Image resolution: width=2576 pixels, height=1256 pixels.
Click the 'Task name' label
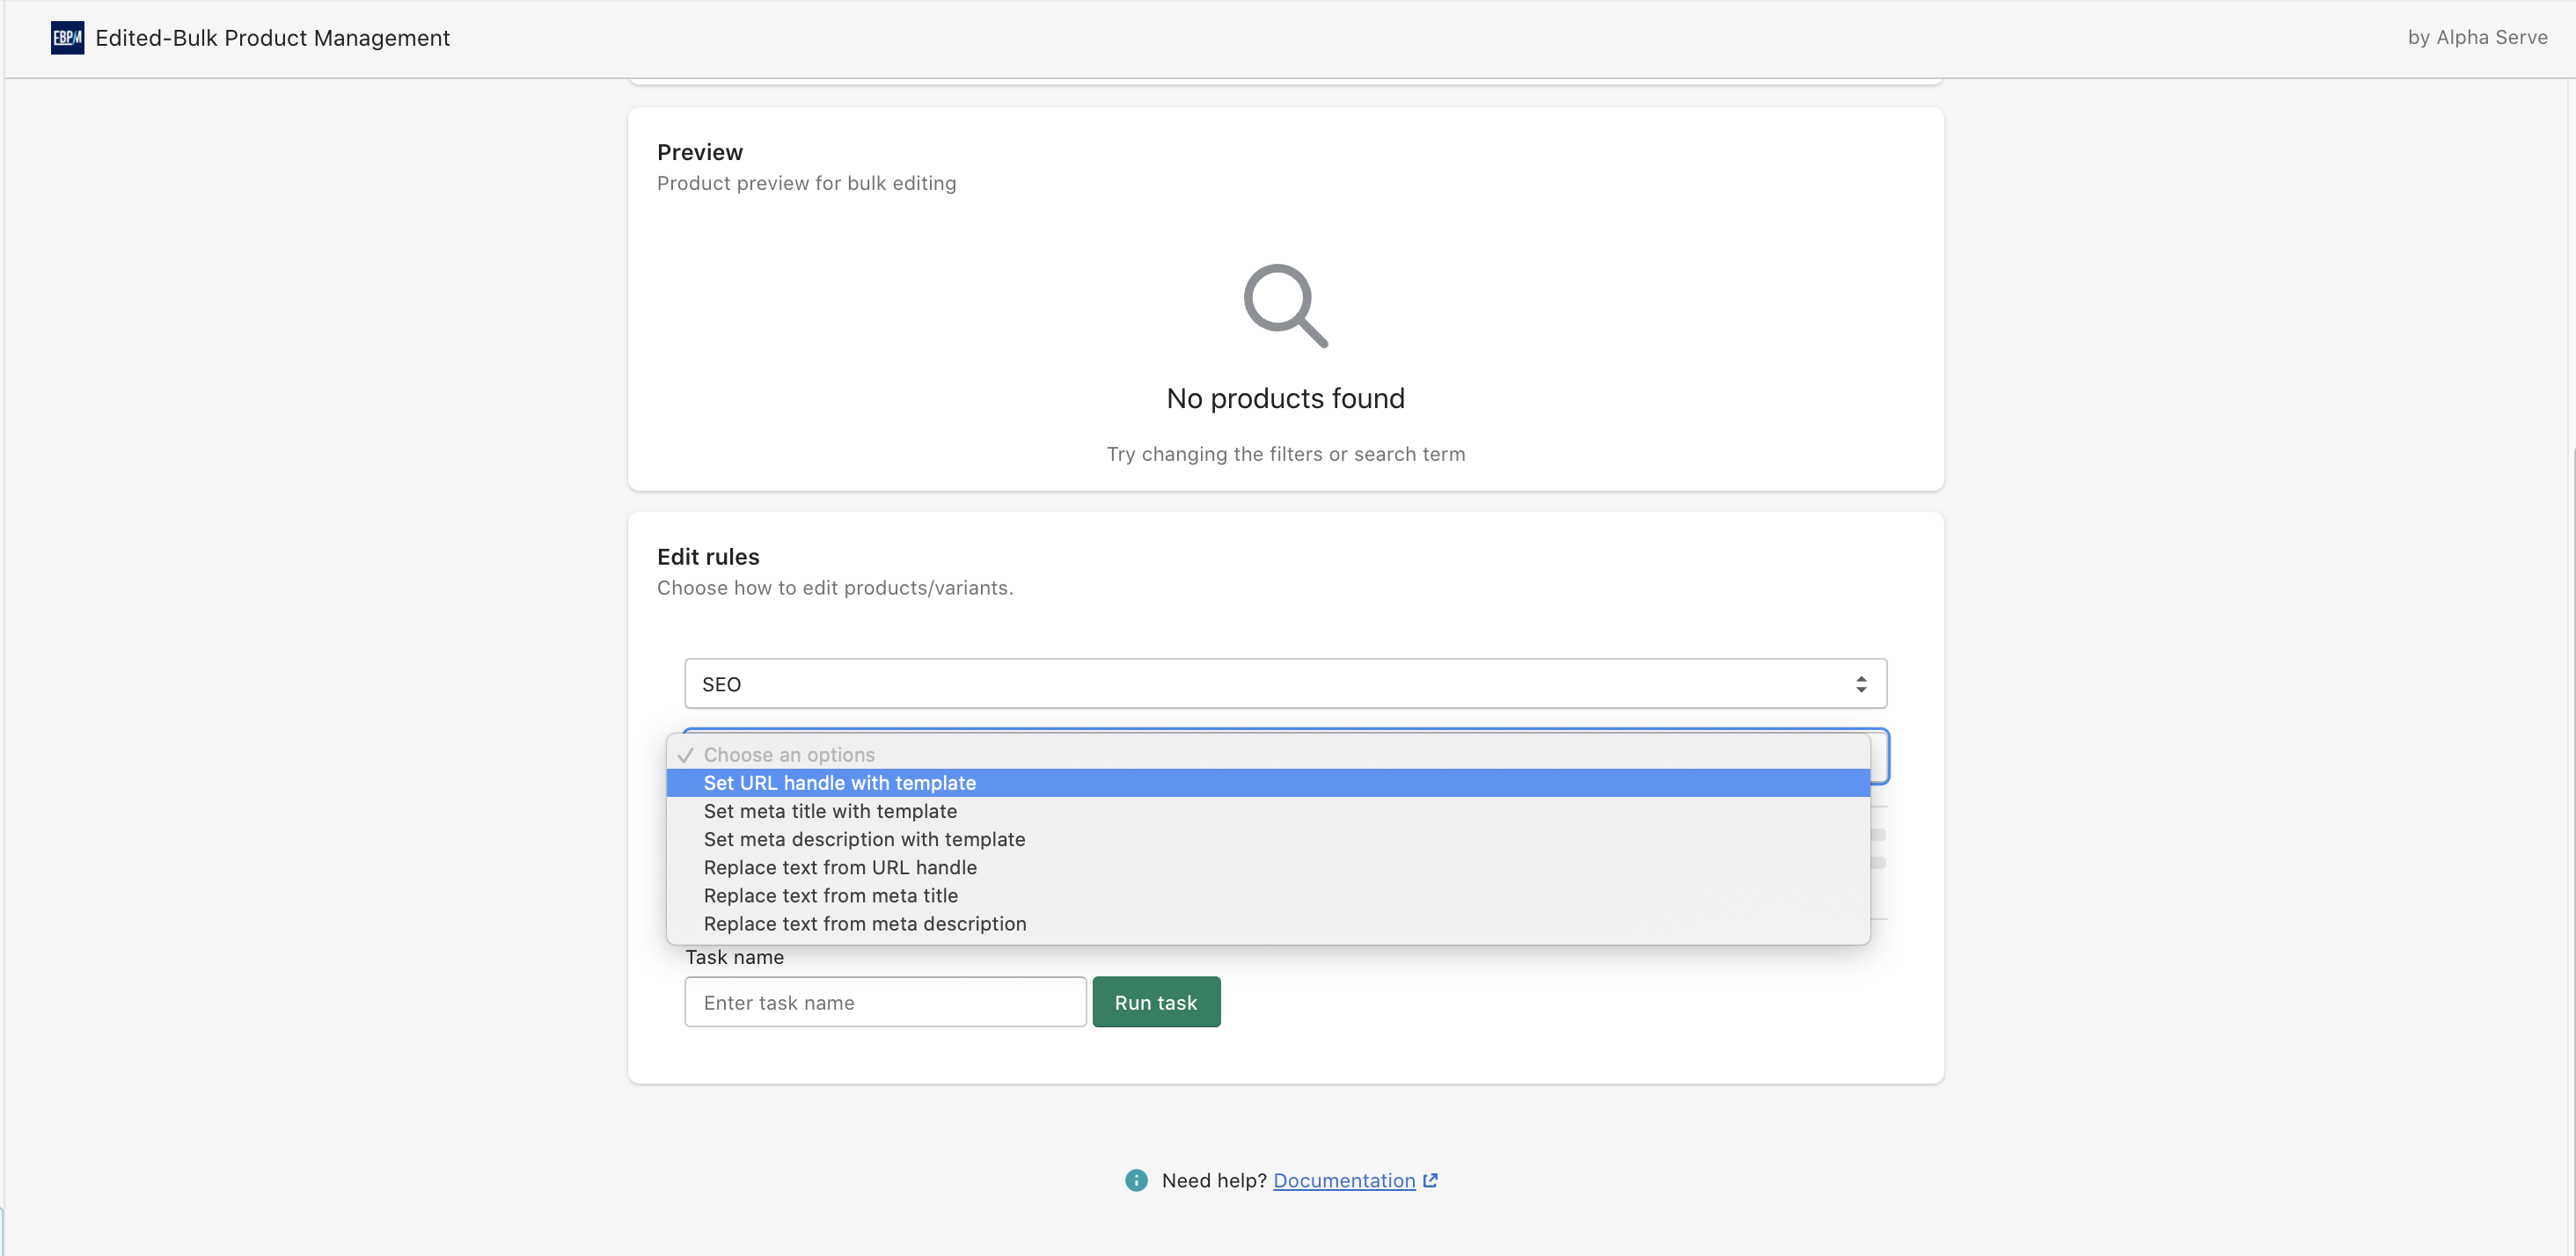click(x=734, y=957)
